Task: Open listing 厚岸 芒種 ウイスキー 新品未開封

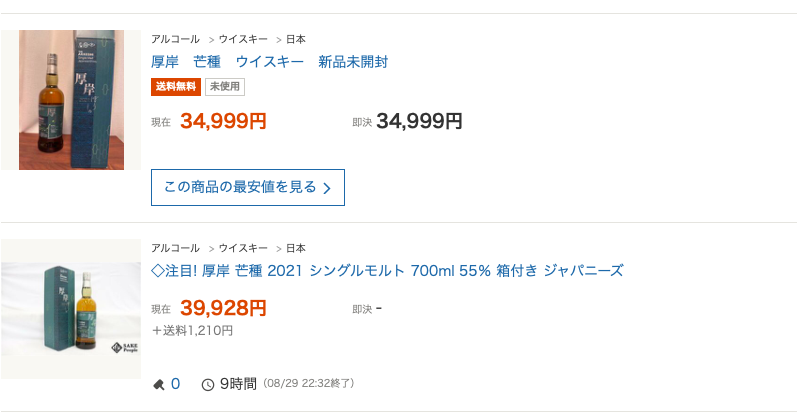Action: click(x=269, y=62)
